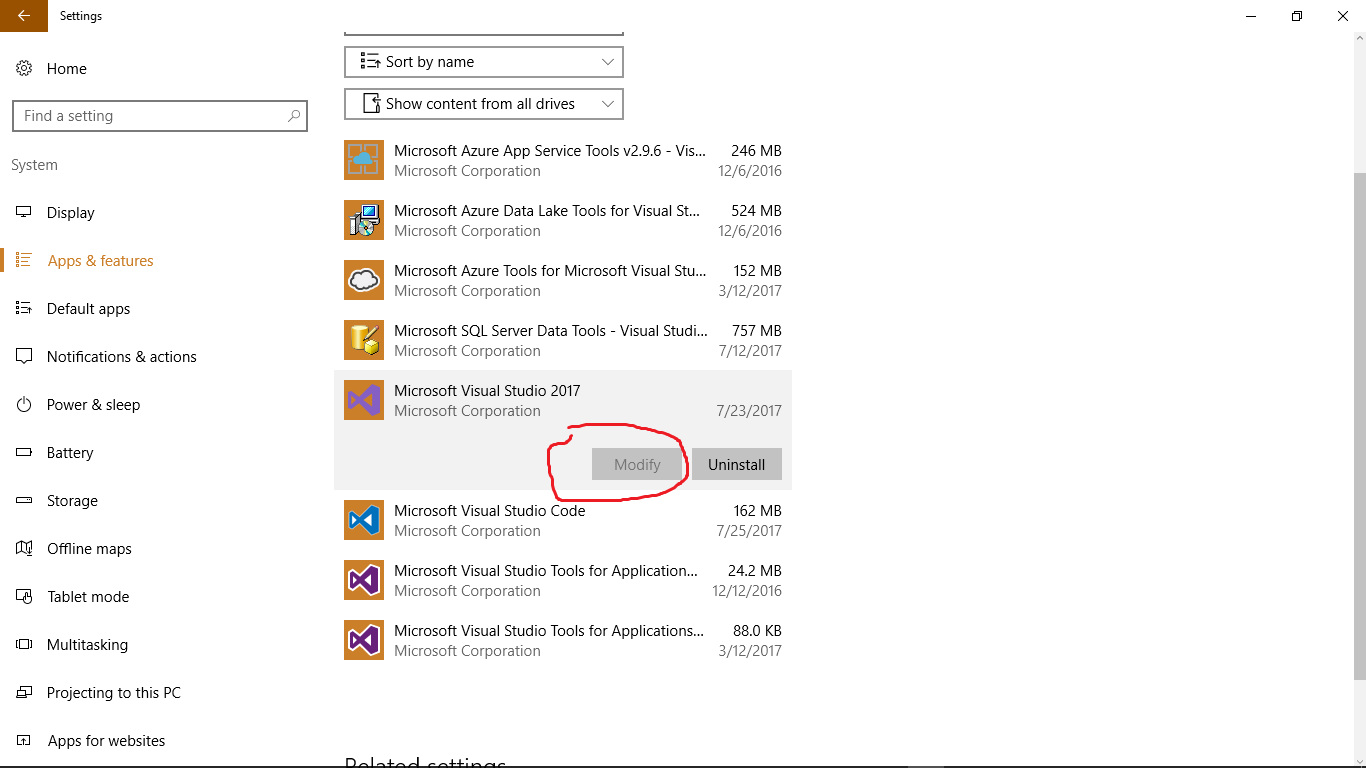Select Microsoft Visual Studio Code entry

click(x=563, y=520)
